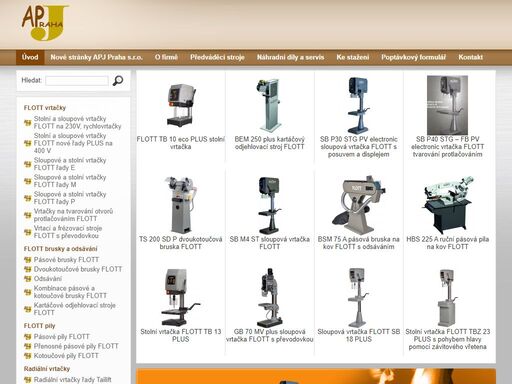Image resolution: width=512 pixels, height=384 pixels.
Task: Click the bullet icon beside Kotoučové pily FLOTT
Action: point(28,356)
